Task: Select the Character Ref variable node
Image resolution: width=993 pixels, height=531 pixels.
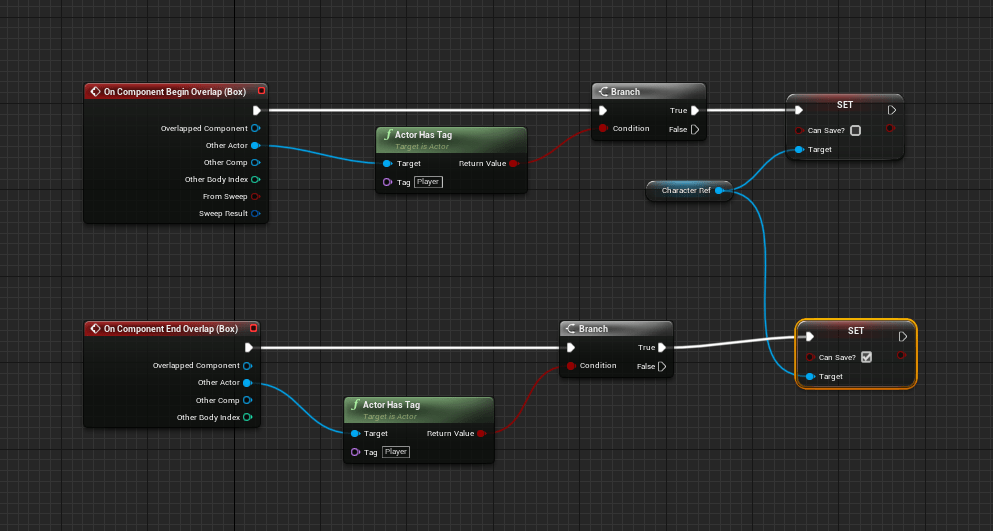Action: tap(684, 190)
